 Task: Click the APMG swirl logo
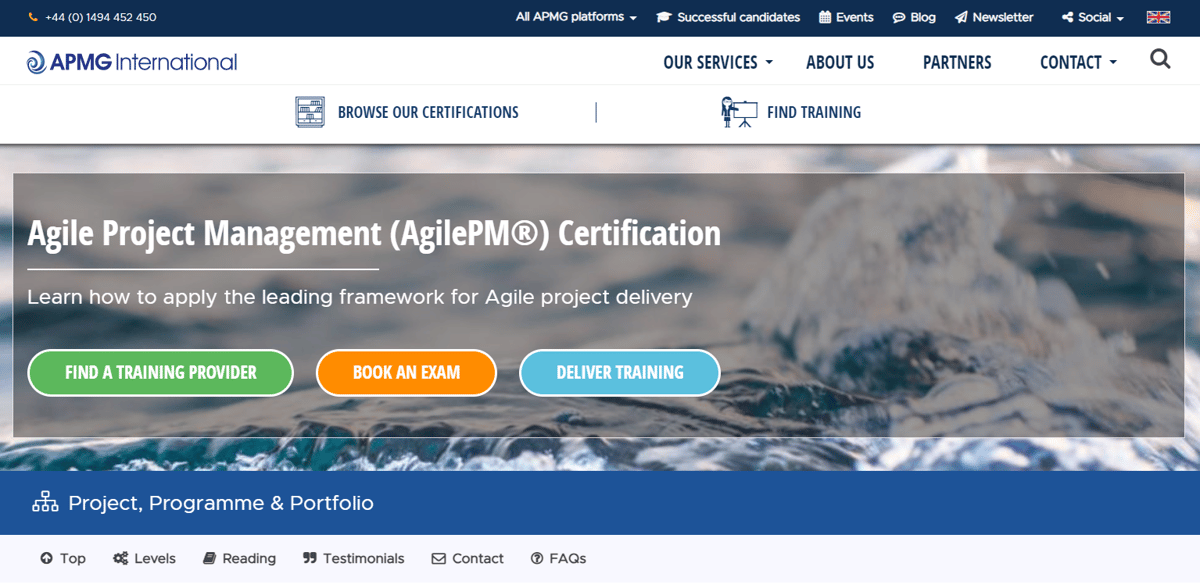pyautogui.click(x=36, y=62)
